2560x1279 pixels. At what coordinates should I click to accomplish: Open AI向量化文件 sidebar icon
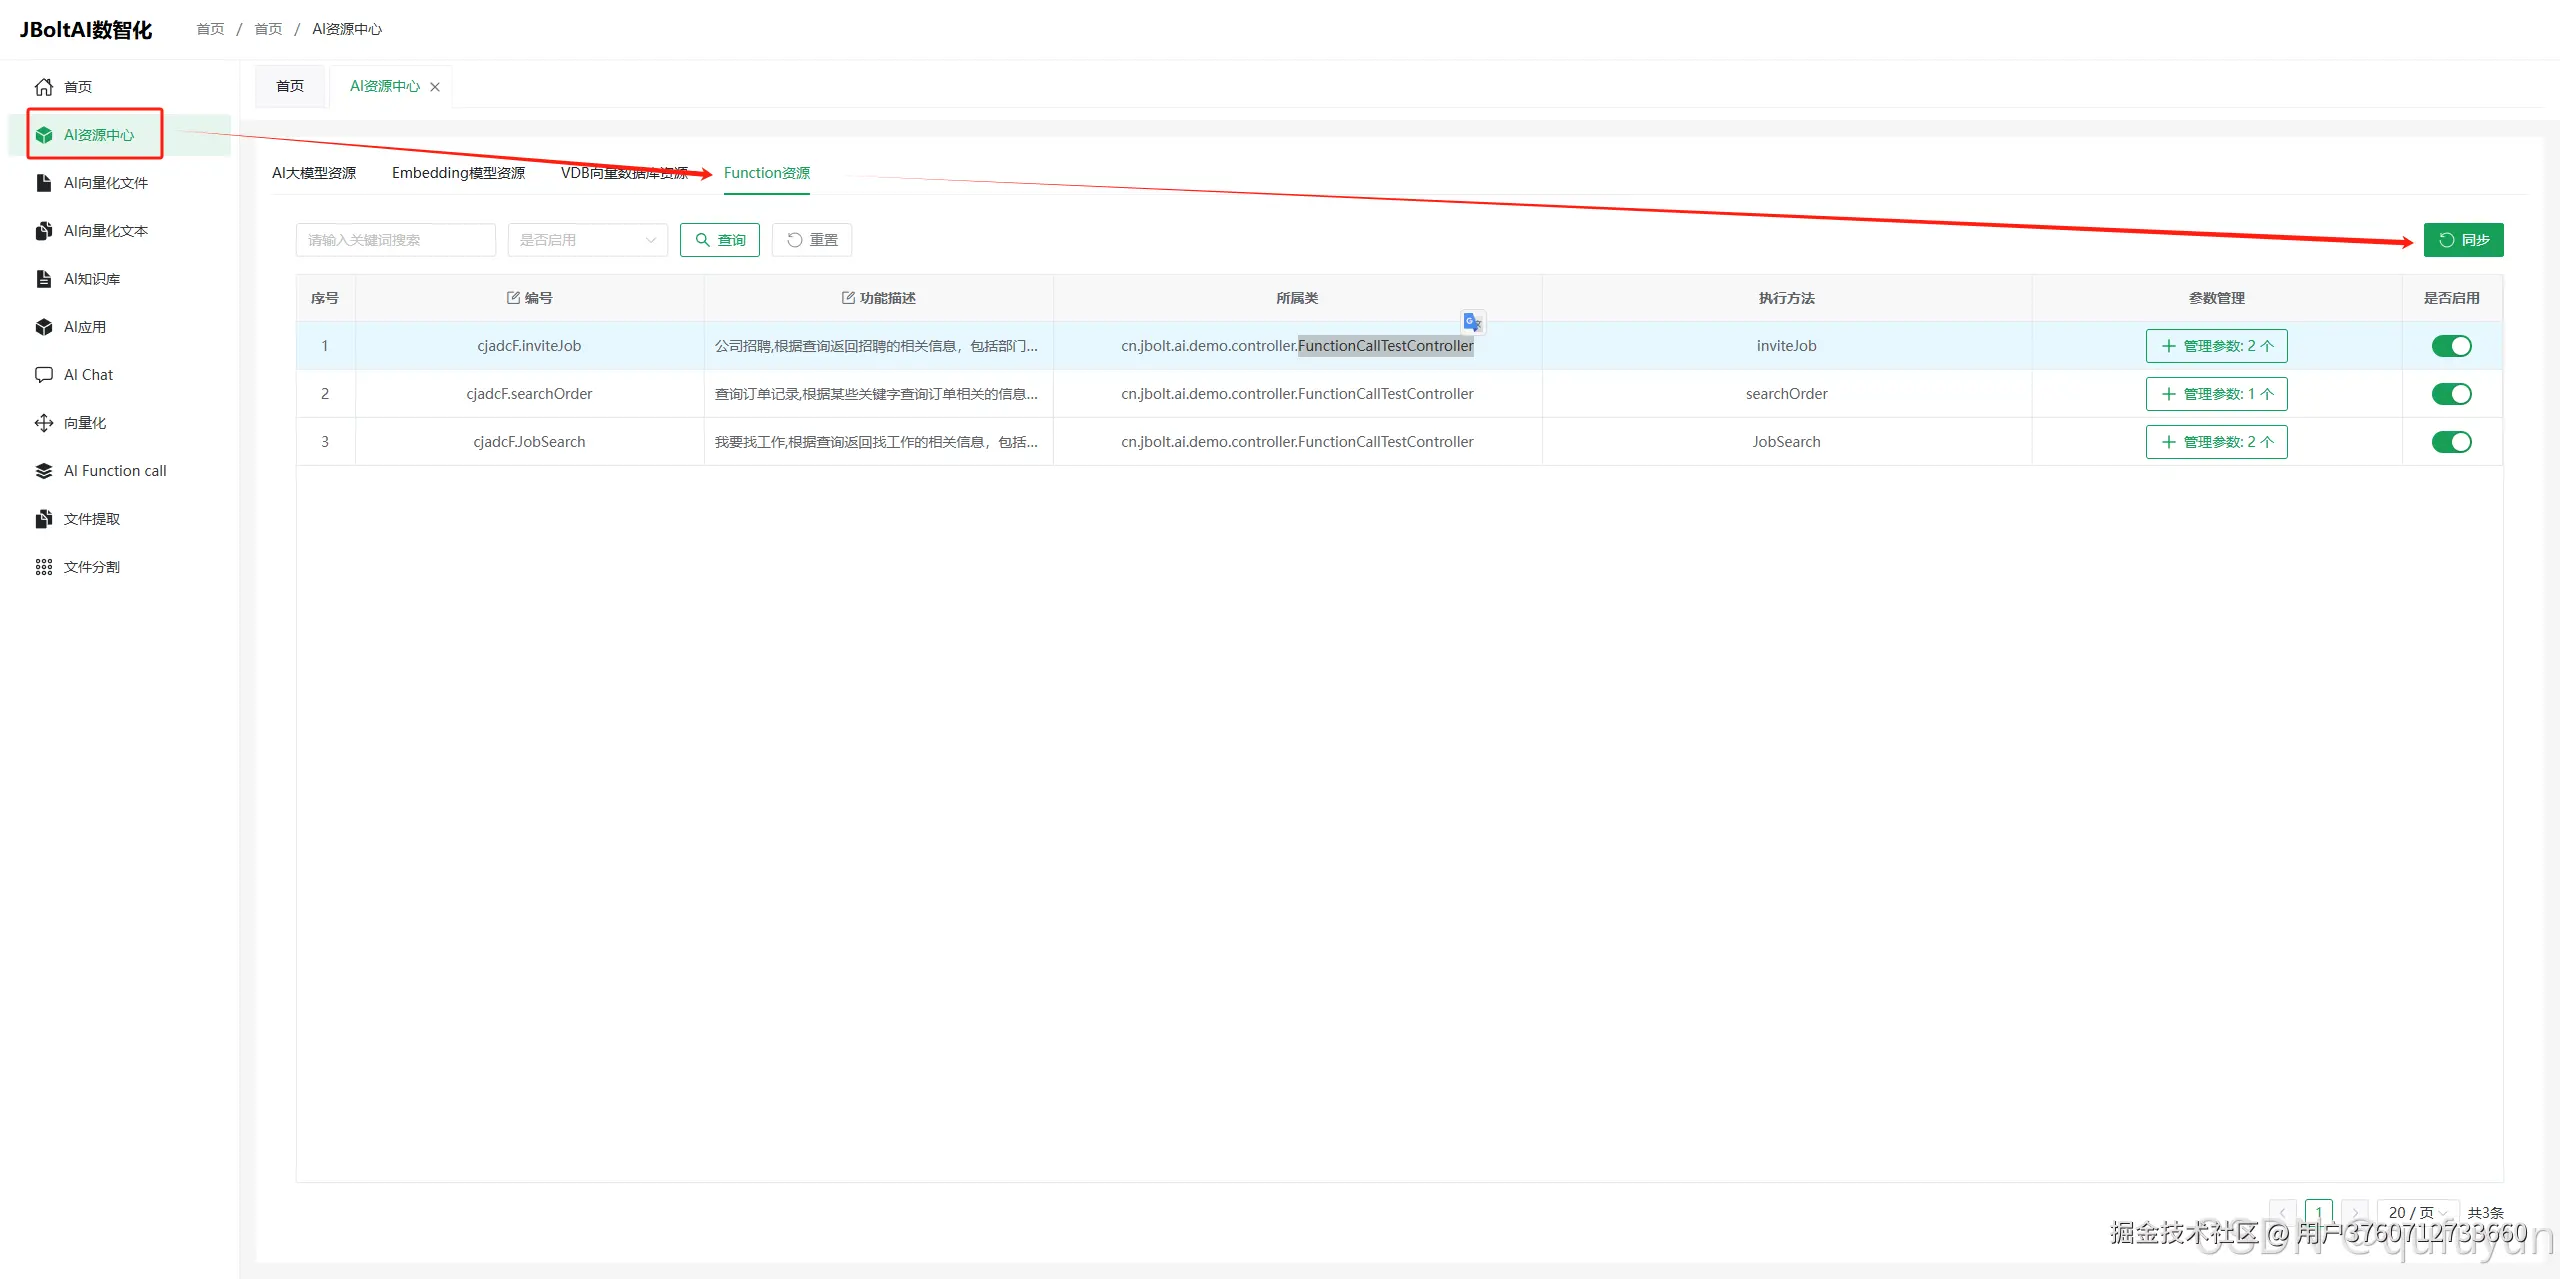[44, 183]
